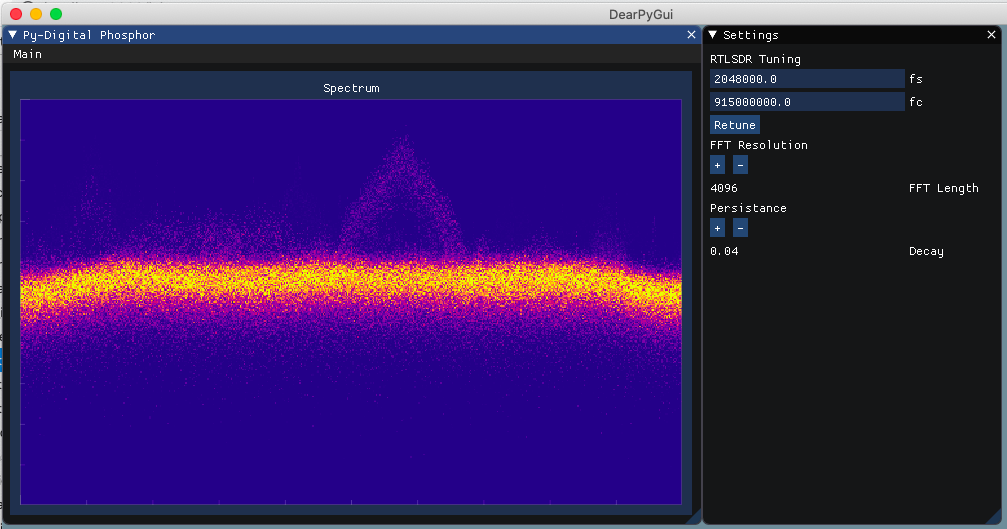Close the Settings window
Viewport: 1007px width, 529px height.
tap(991, 35)
